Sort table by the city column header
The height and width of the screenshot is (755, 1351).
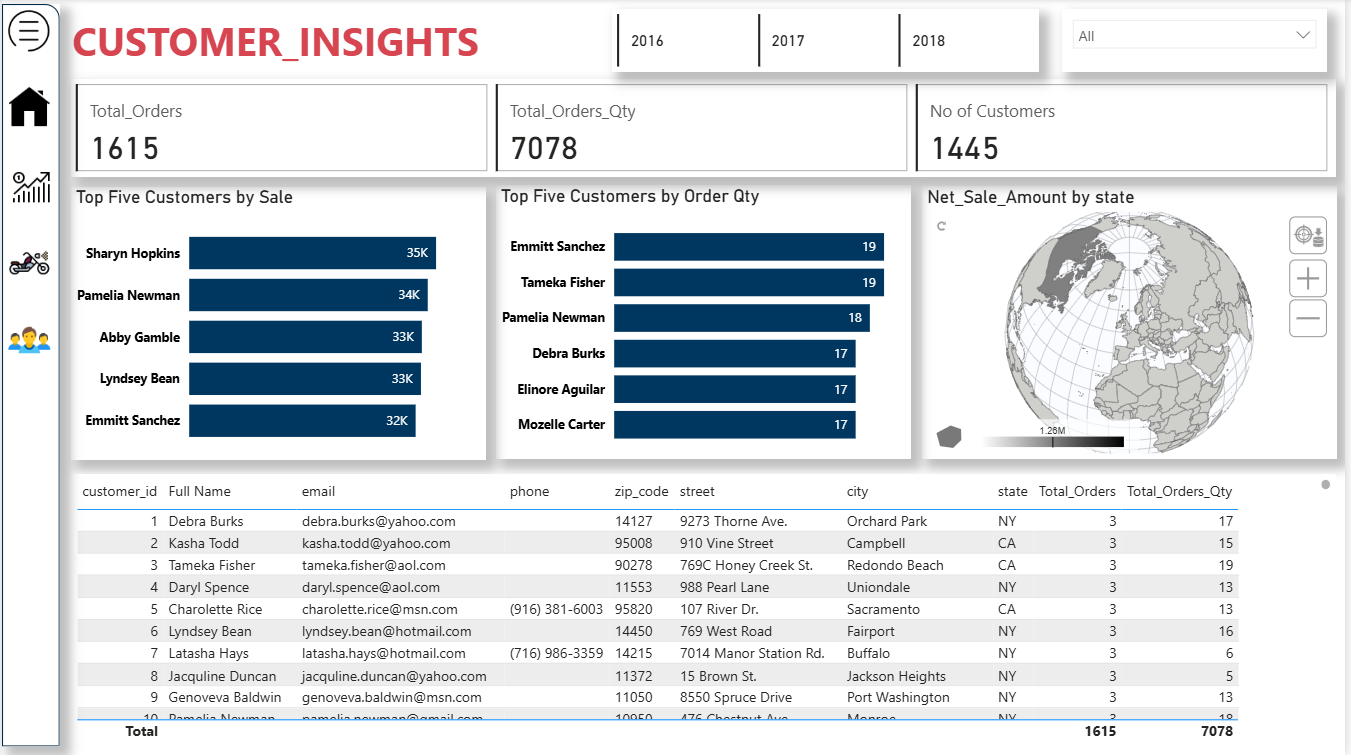pyautogui.click(x=857, y=491)
